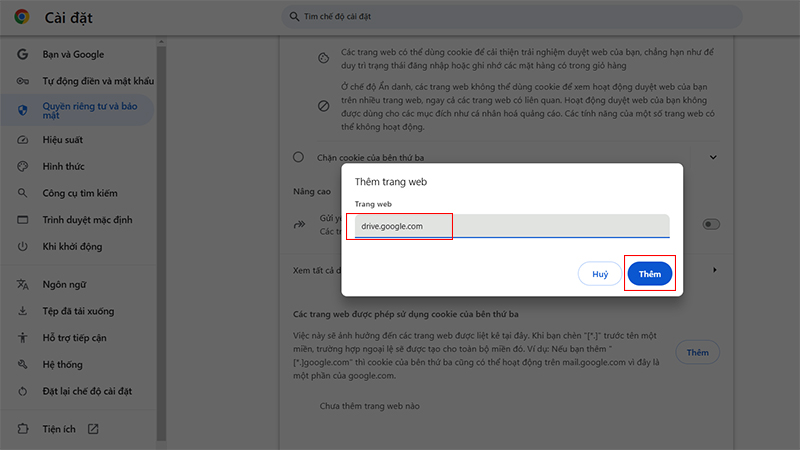
Task: Cancel the dialog with "Huỷ" button
Action: point(600,274)
